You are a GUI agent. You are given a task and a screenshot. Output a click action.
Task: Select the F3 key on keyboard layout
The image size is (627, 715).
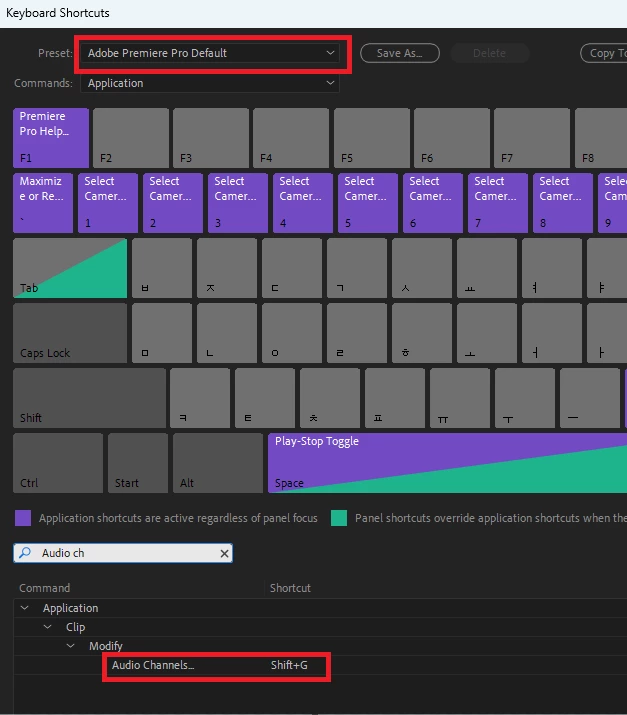tap(211, 138)
